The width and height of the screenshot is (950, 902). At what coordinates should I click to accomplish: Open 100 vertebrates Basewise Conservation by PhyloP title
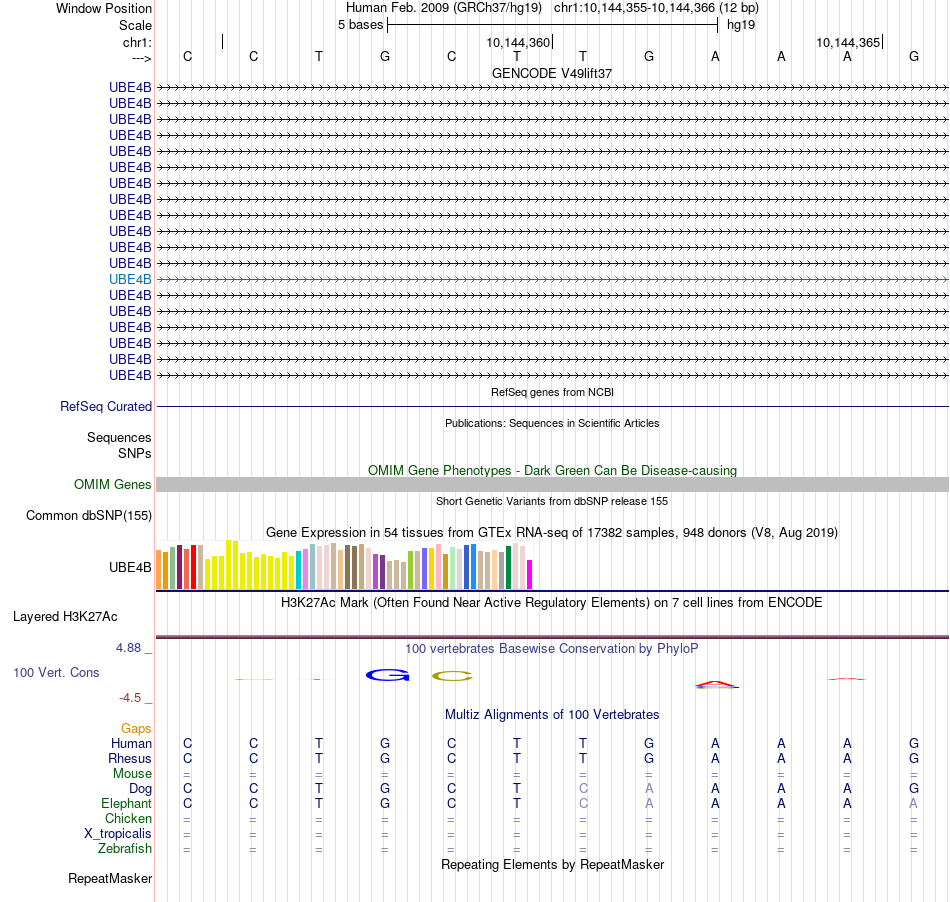(552, 649)
